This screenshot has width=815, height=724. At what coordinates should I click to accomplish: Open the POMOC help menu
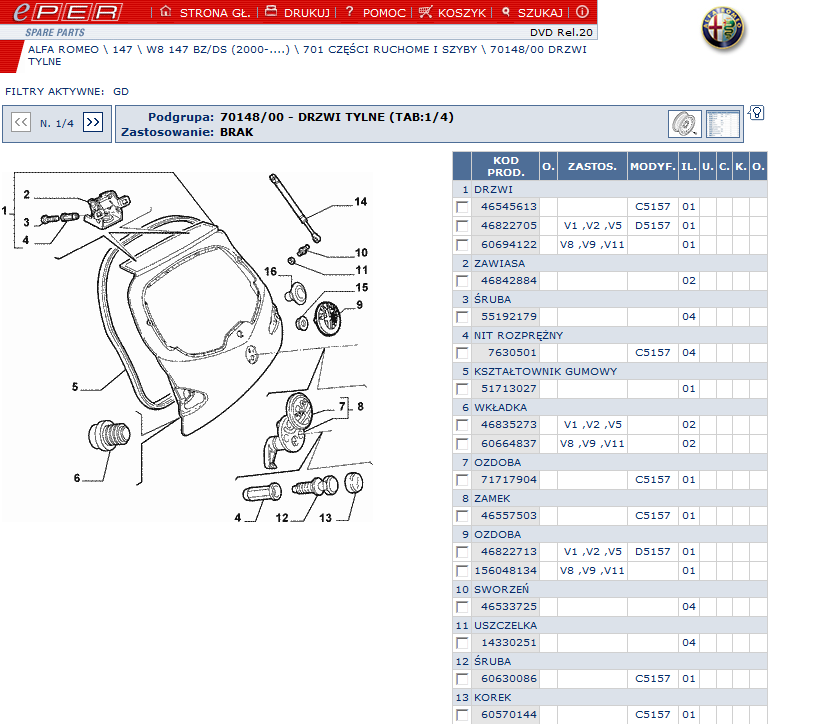pyautogui.click(x=374, y=13)
